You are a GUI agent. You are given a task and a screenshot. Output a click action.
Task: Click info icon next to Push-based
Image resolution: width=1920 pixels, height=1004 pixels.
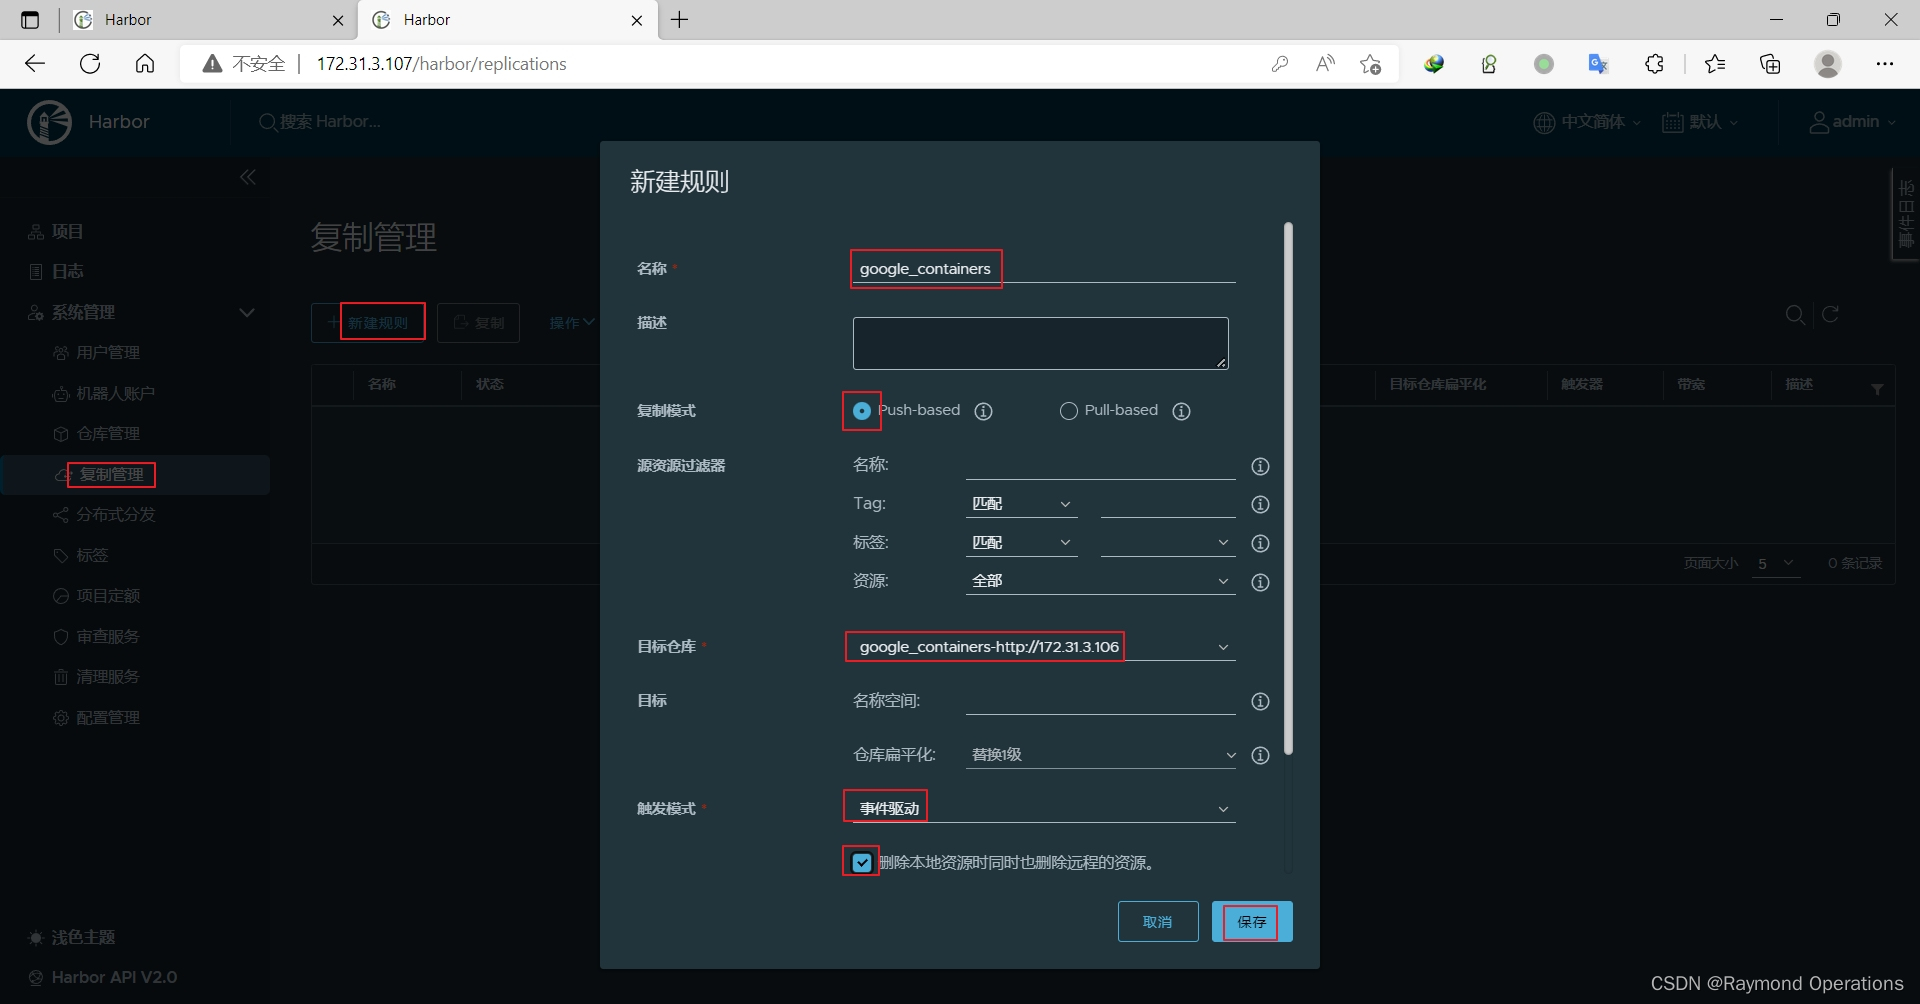click(984, 411)
